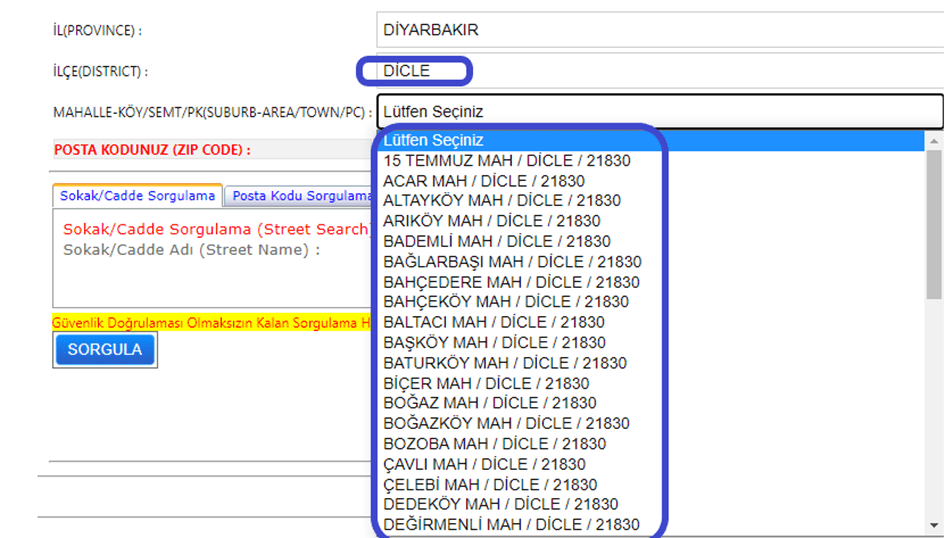Choose BAHÇEDERE MAH entry
Image resolution: width=945 pixels, height=538 pixels.
(x=511, y=282)
